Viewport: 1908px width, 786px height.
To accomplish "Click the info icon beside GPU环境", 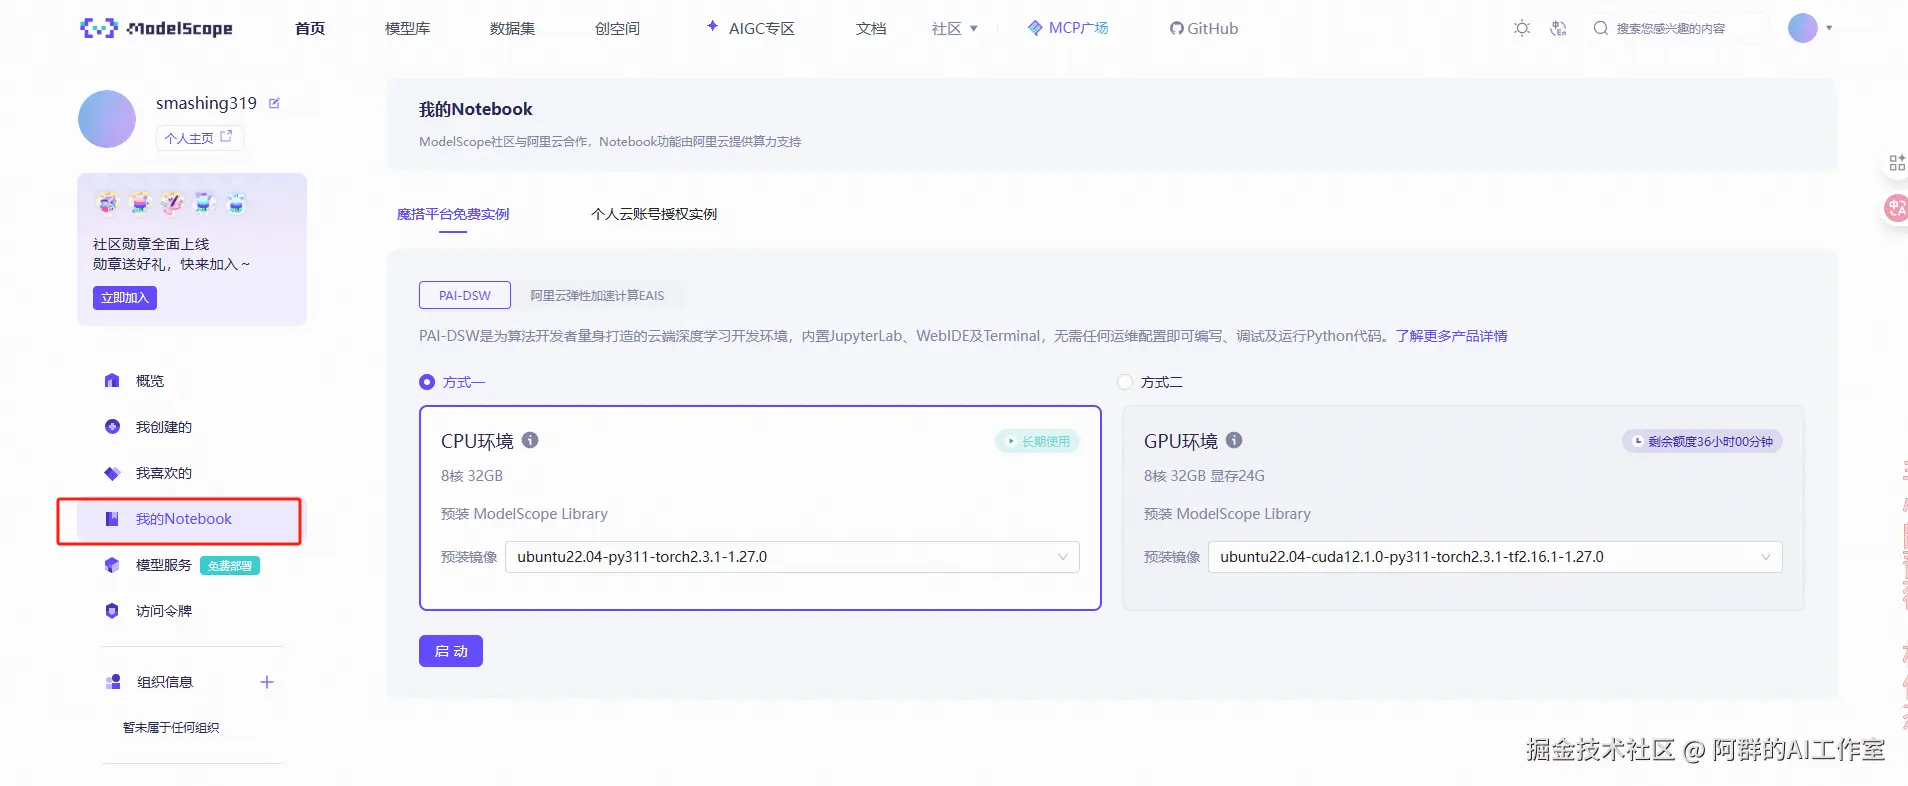I will click(x=1234, y=440).
